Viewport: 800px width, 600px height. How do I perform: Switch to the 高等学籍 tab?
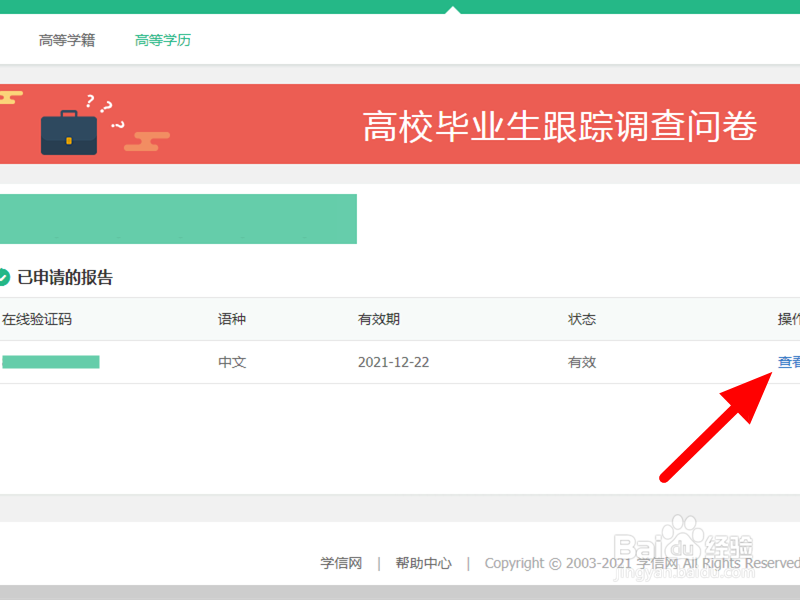click(67, 40)
